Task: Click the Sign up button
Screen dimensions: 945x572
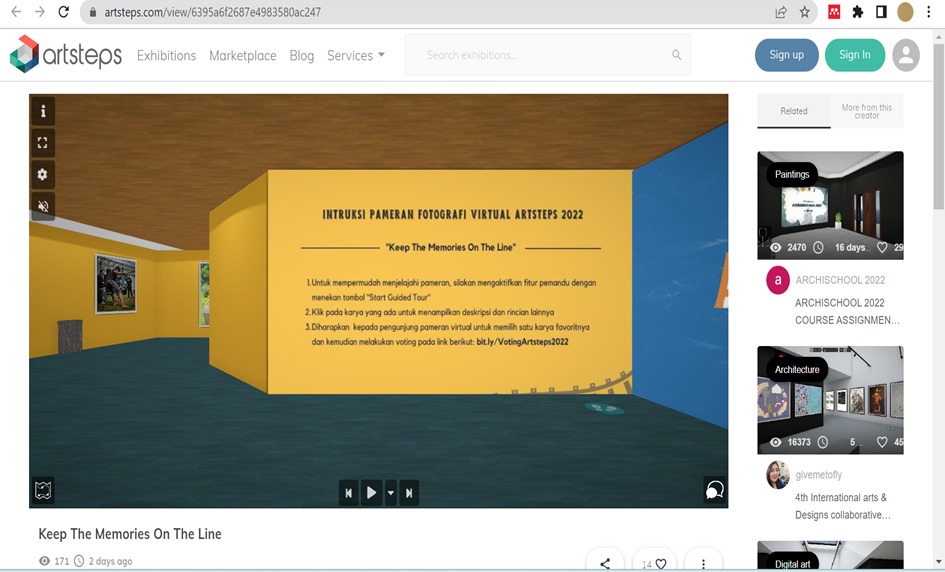Action: coord(786,55)
